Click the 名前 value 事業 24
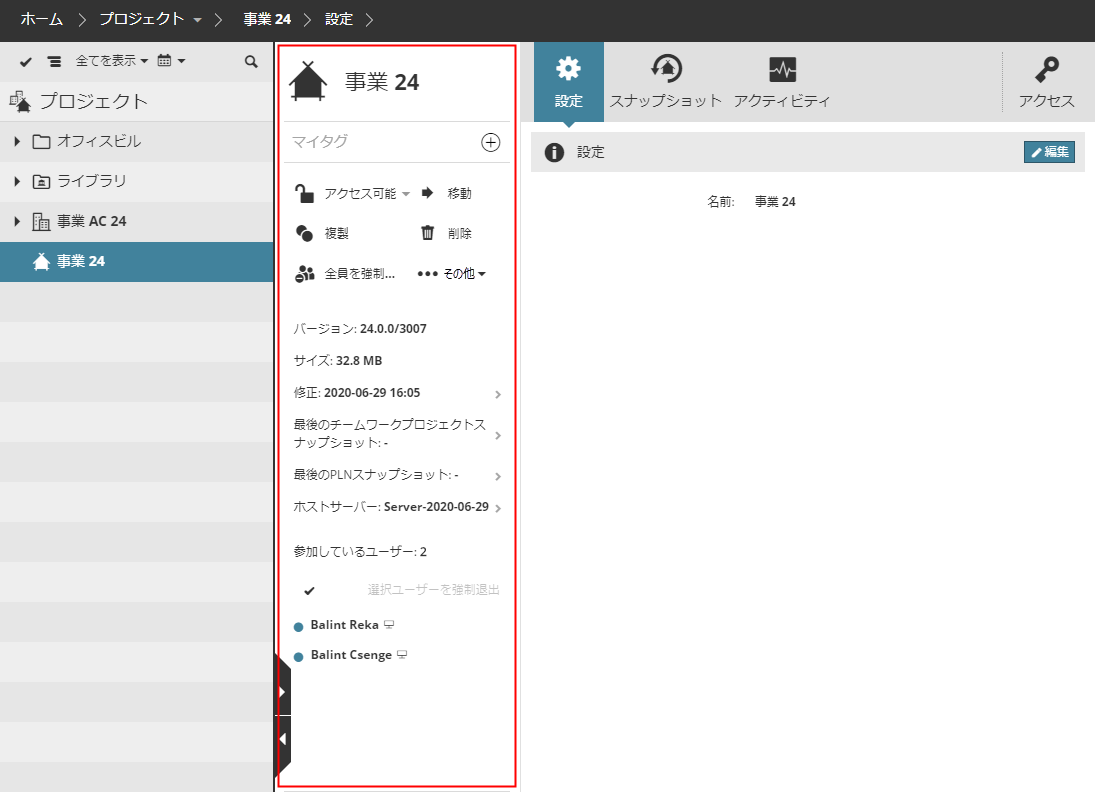 click(775, 202)
